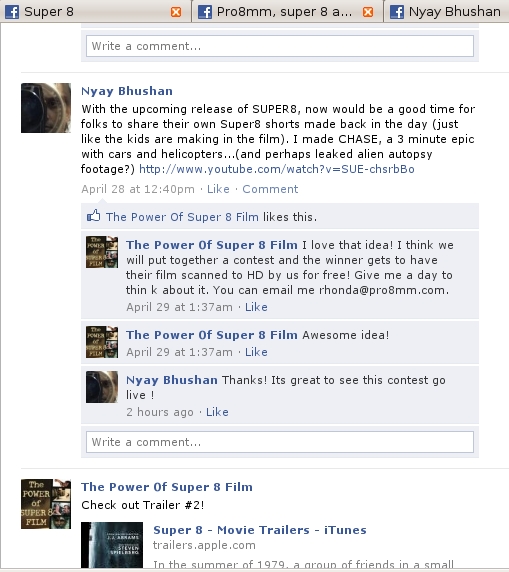Open Super 8 - Movie Trailers - iTunes link
Viewport: 509px width, 572px height.
click(260, 530)
